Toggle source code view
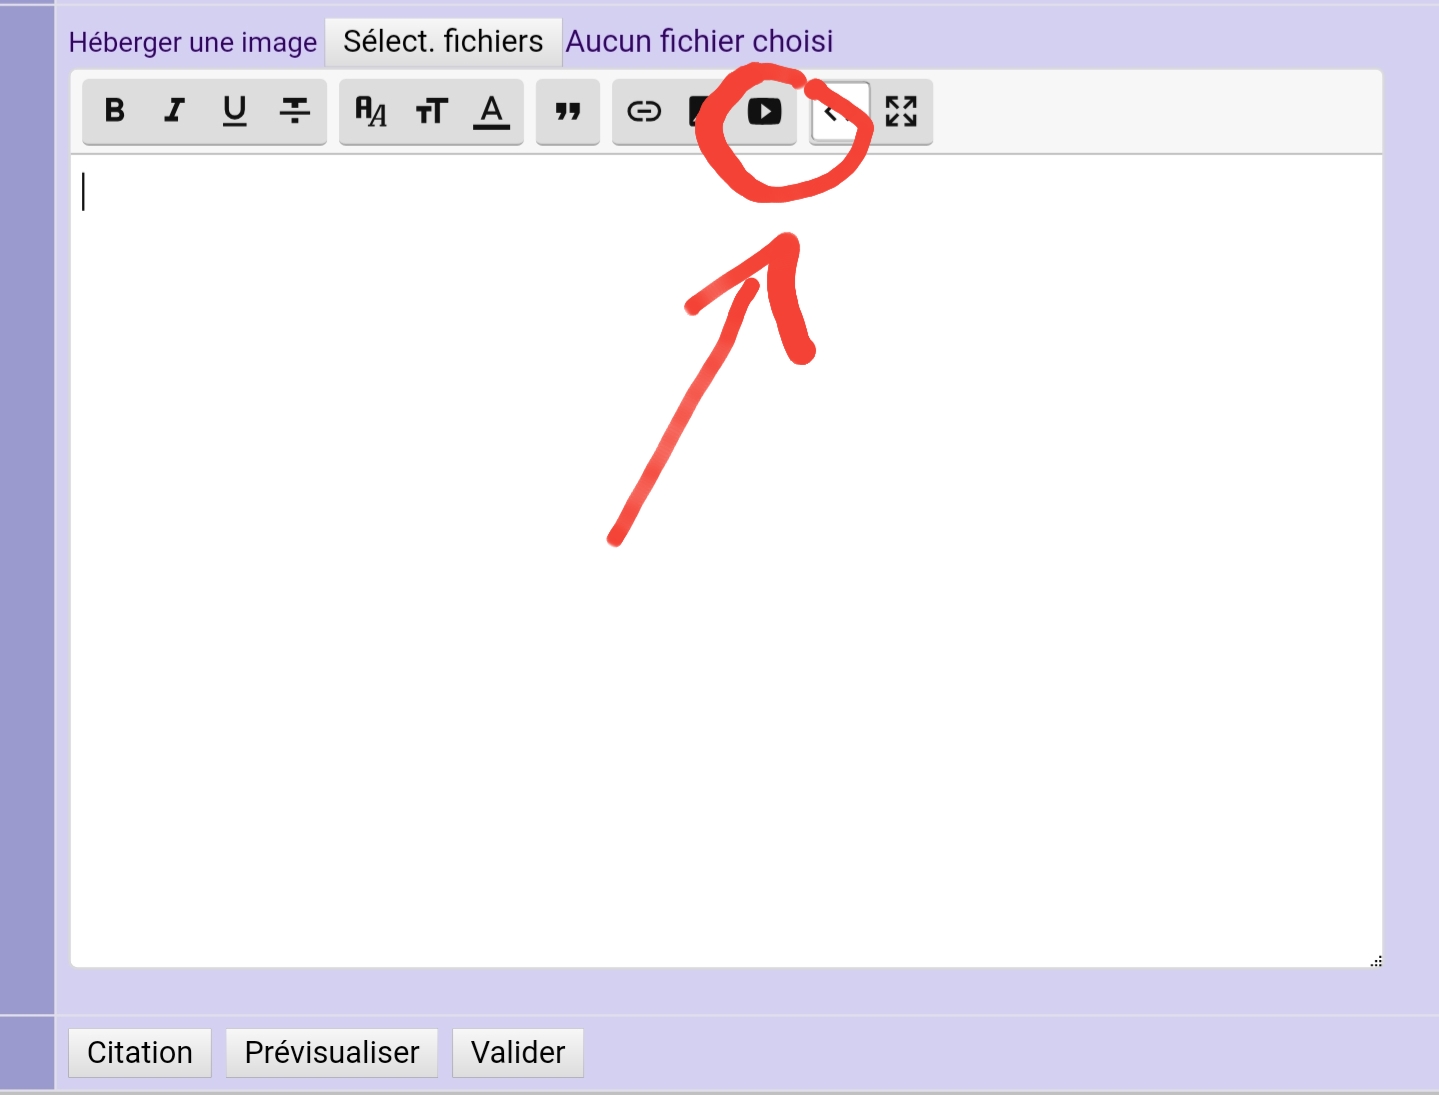The height and width of the screenshot is (1095, 1439). point(839,111)
